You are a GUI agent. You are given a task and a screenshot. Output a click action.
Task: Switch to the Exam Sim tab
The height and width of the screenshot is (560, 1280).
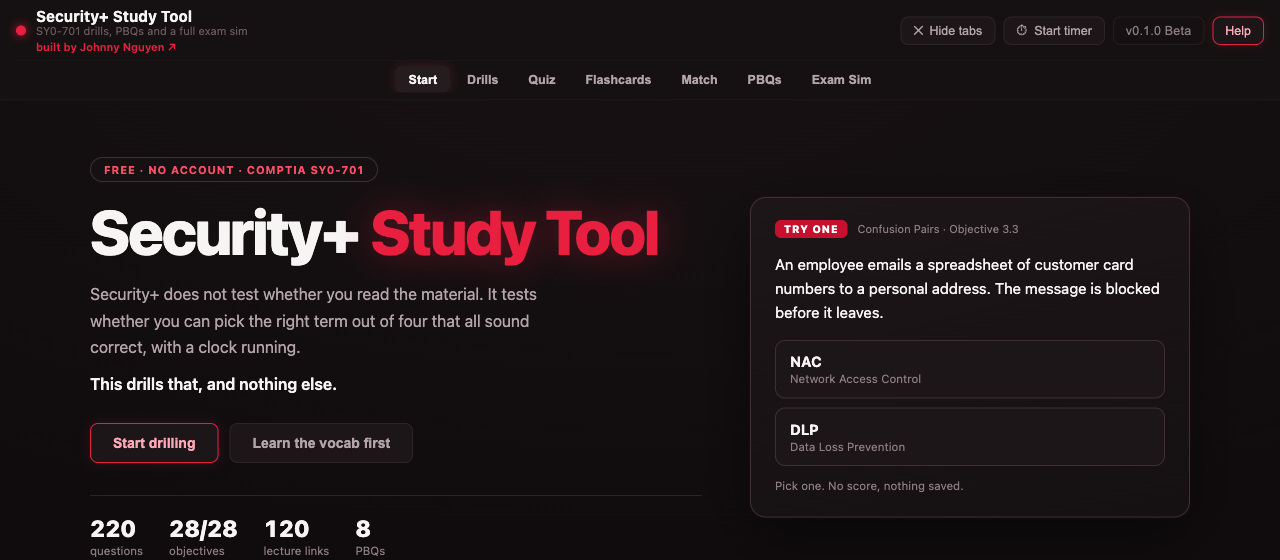841,80
